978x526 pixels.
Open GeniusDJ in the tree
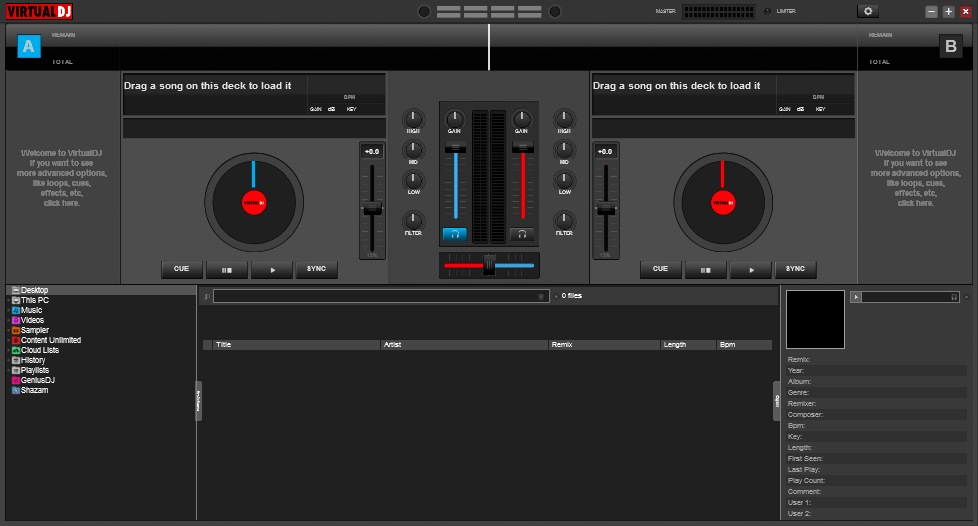point(33,380)
